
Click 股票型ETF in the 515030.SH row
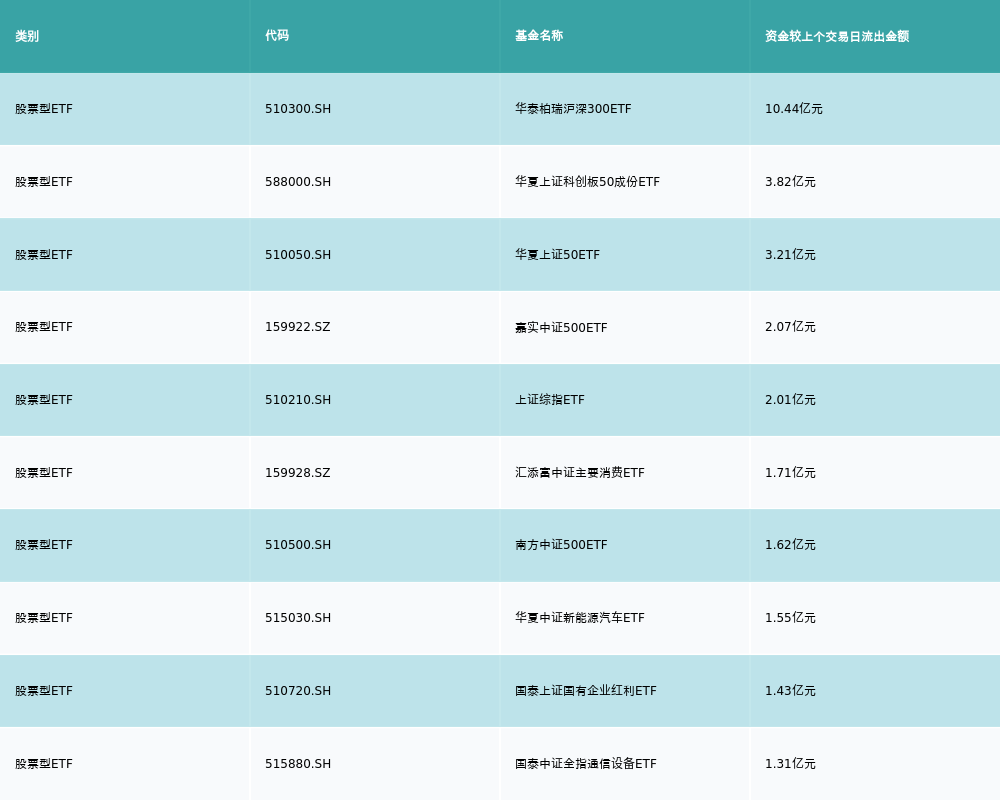[x=44, y=618]
